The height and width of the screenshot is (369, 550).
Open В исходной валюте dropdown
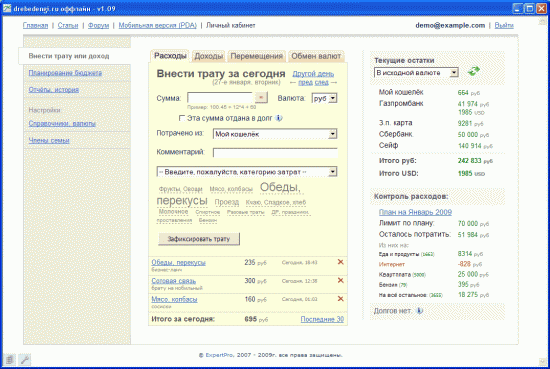416,73
